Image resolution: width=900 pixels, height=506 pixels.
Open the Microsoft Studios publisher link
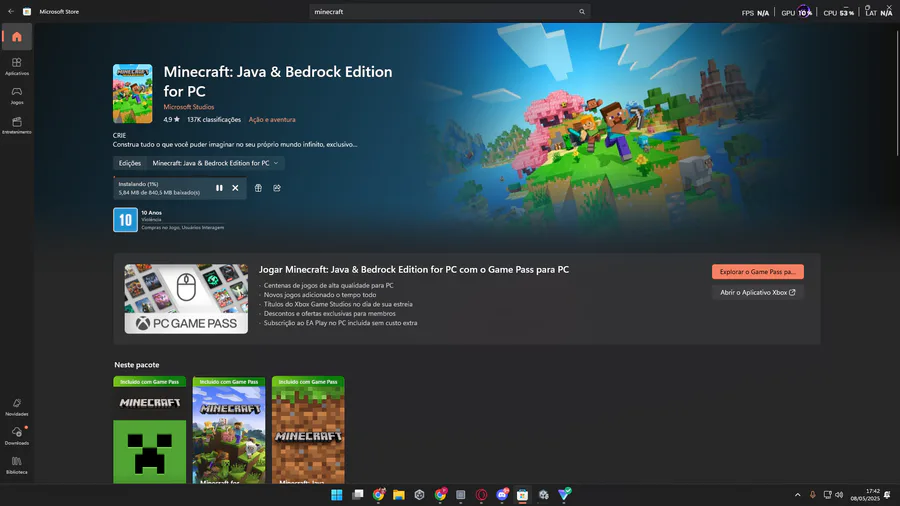[x=189, y=107]
